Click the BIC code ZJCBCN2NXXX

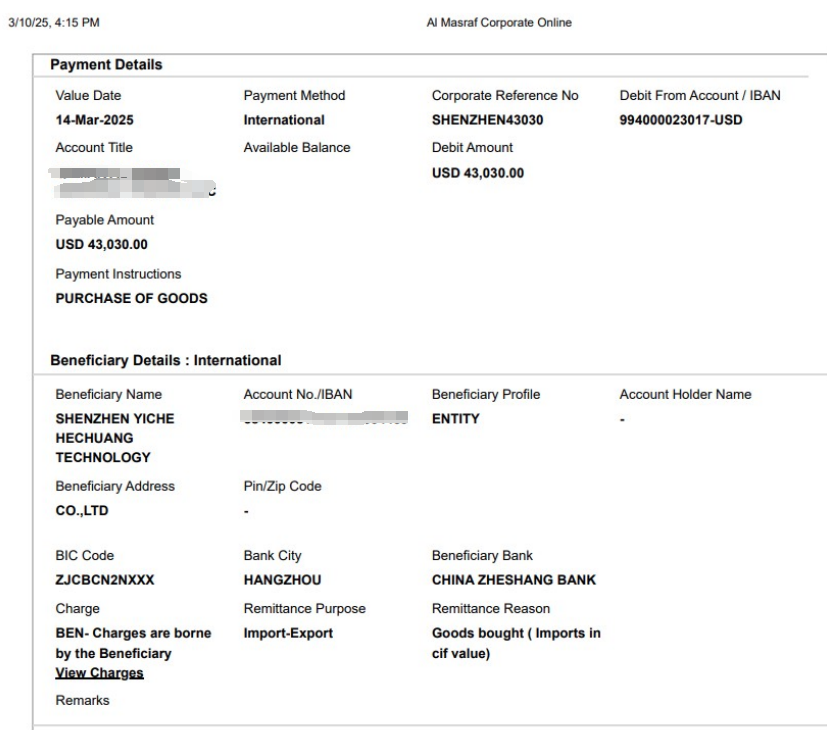pyautogui.click(x=105, y=580)
